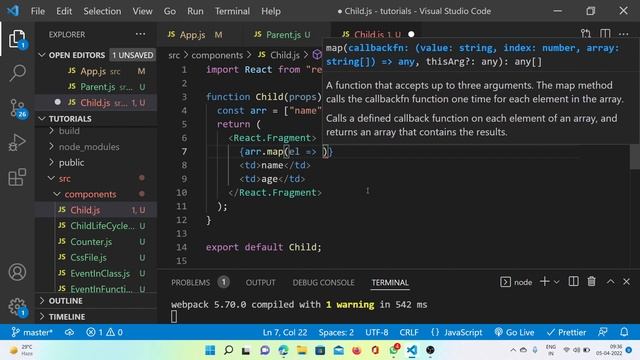Switch to Output panel tab
The image size is (640, 360).
260,282
